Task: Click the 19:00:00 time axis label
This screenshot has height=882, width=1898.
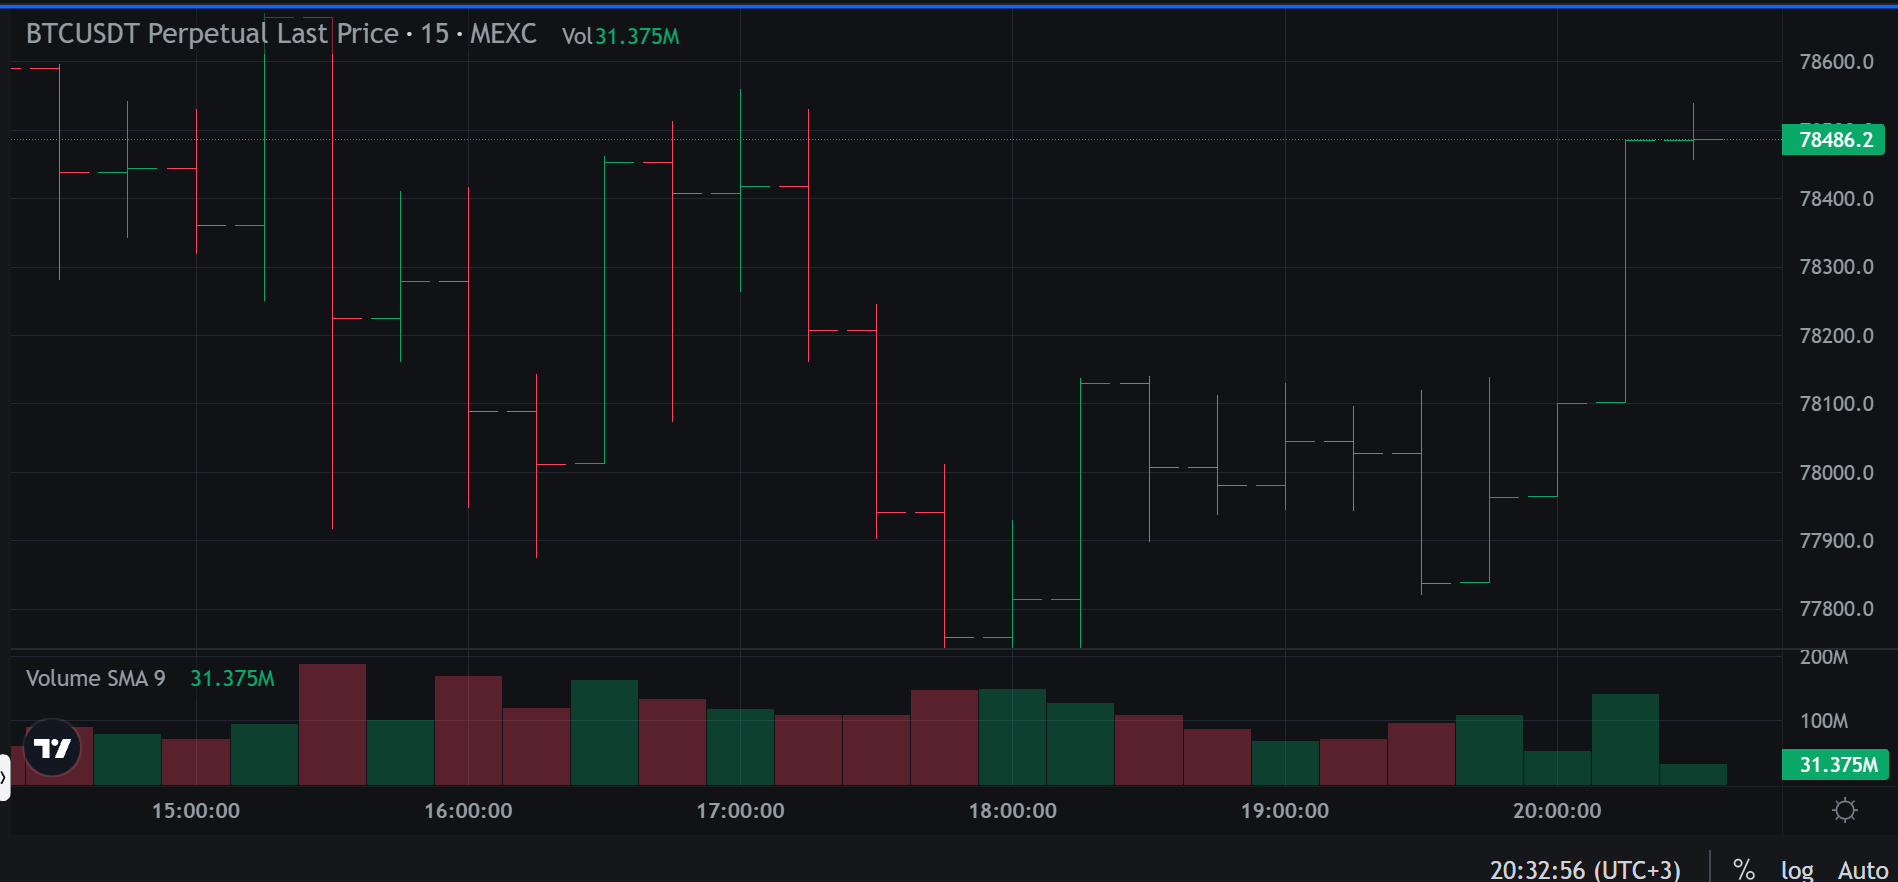Action: [x=1285, y=811]
